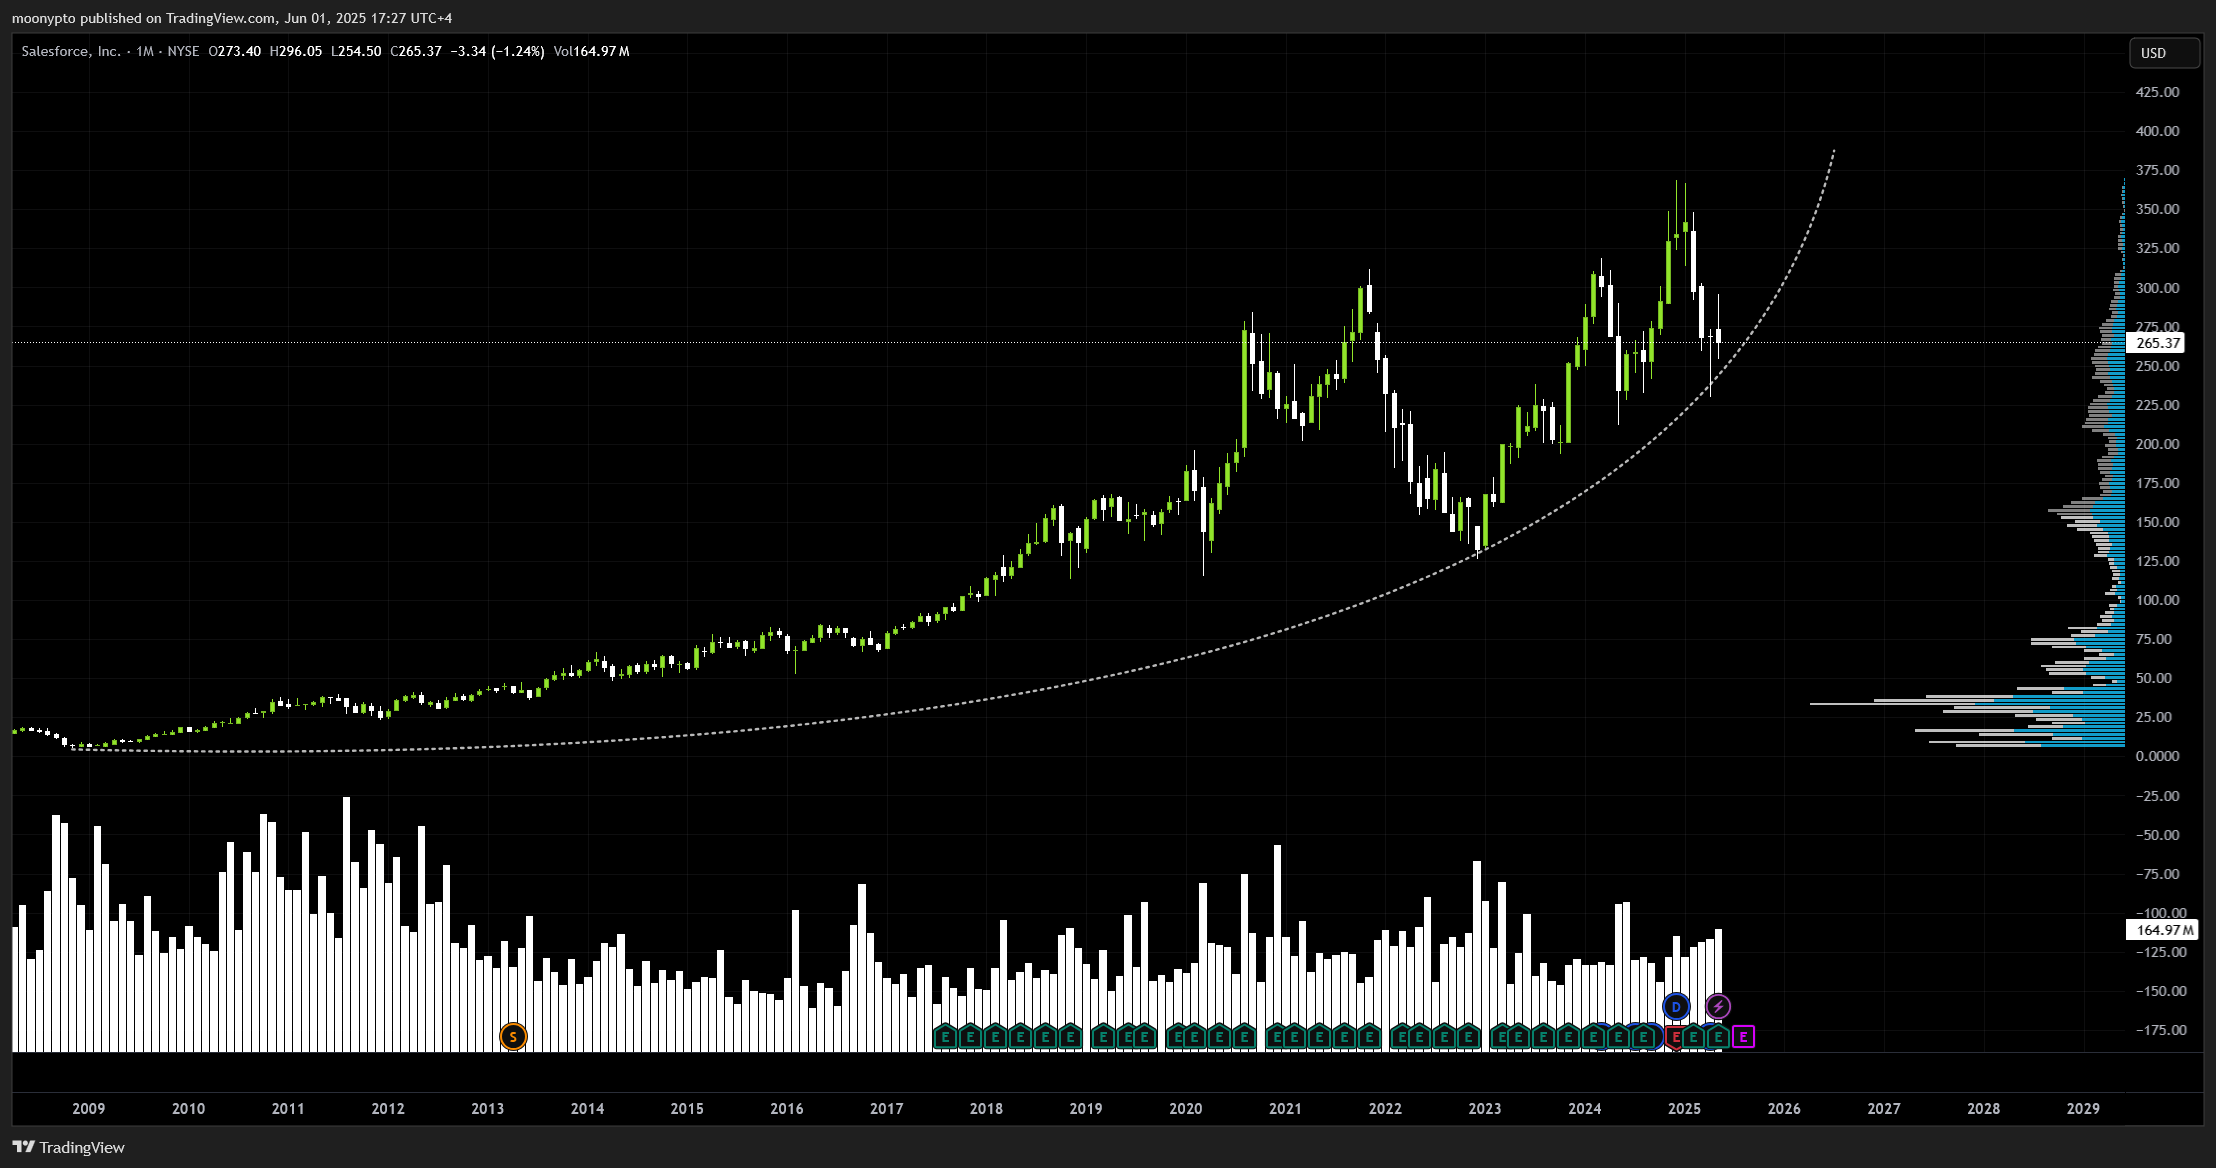
Task: Click the 400.00 price axis label
Action: click(2157, 131)
